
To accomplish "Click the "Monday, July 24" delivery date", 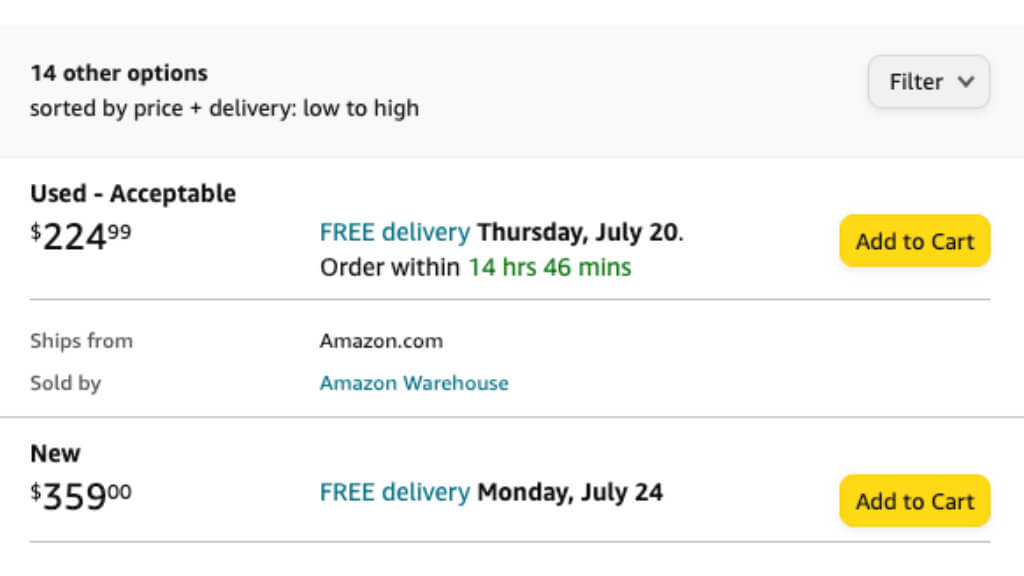I will click(570, 492).
